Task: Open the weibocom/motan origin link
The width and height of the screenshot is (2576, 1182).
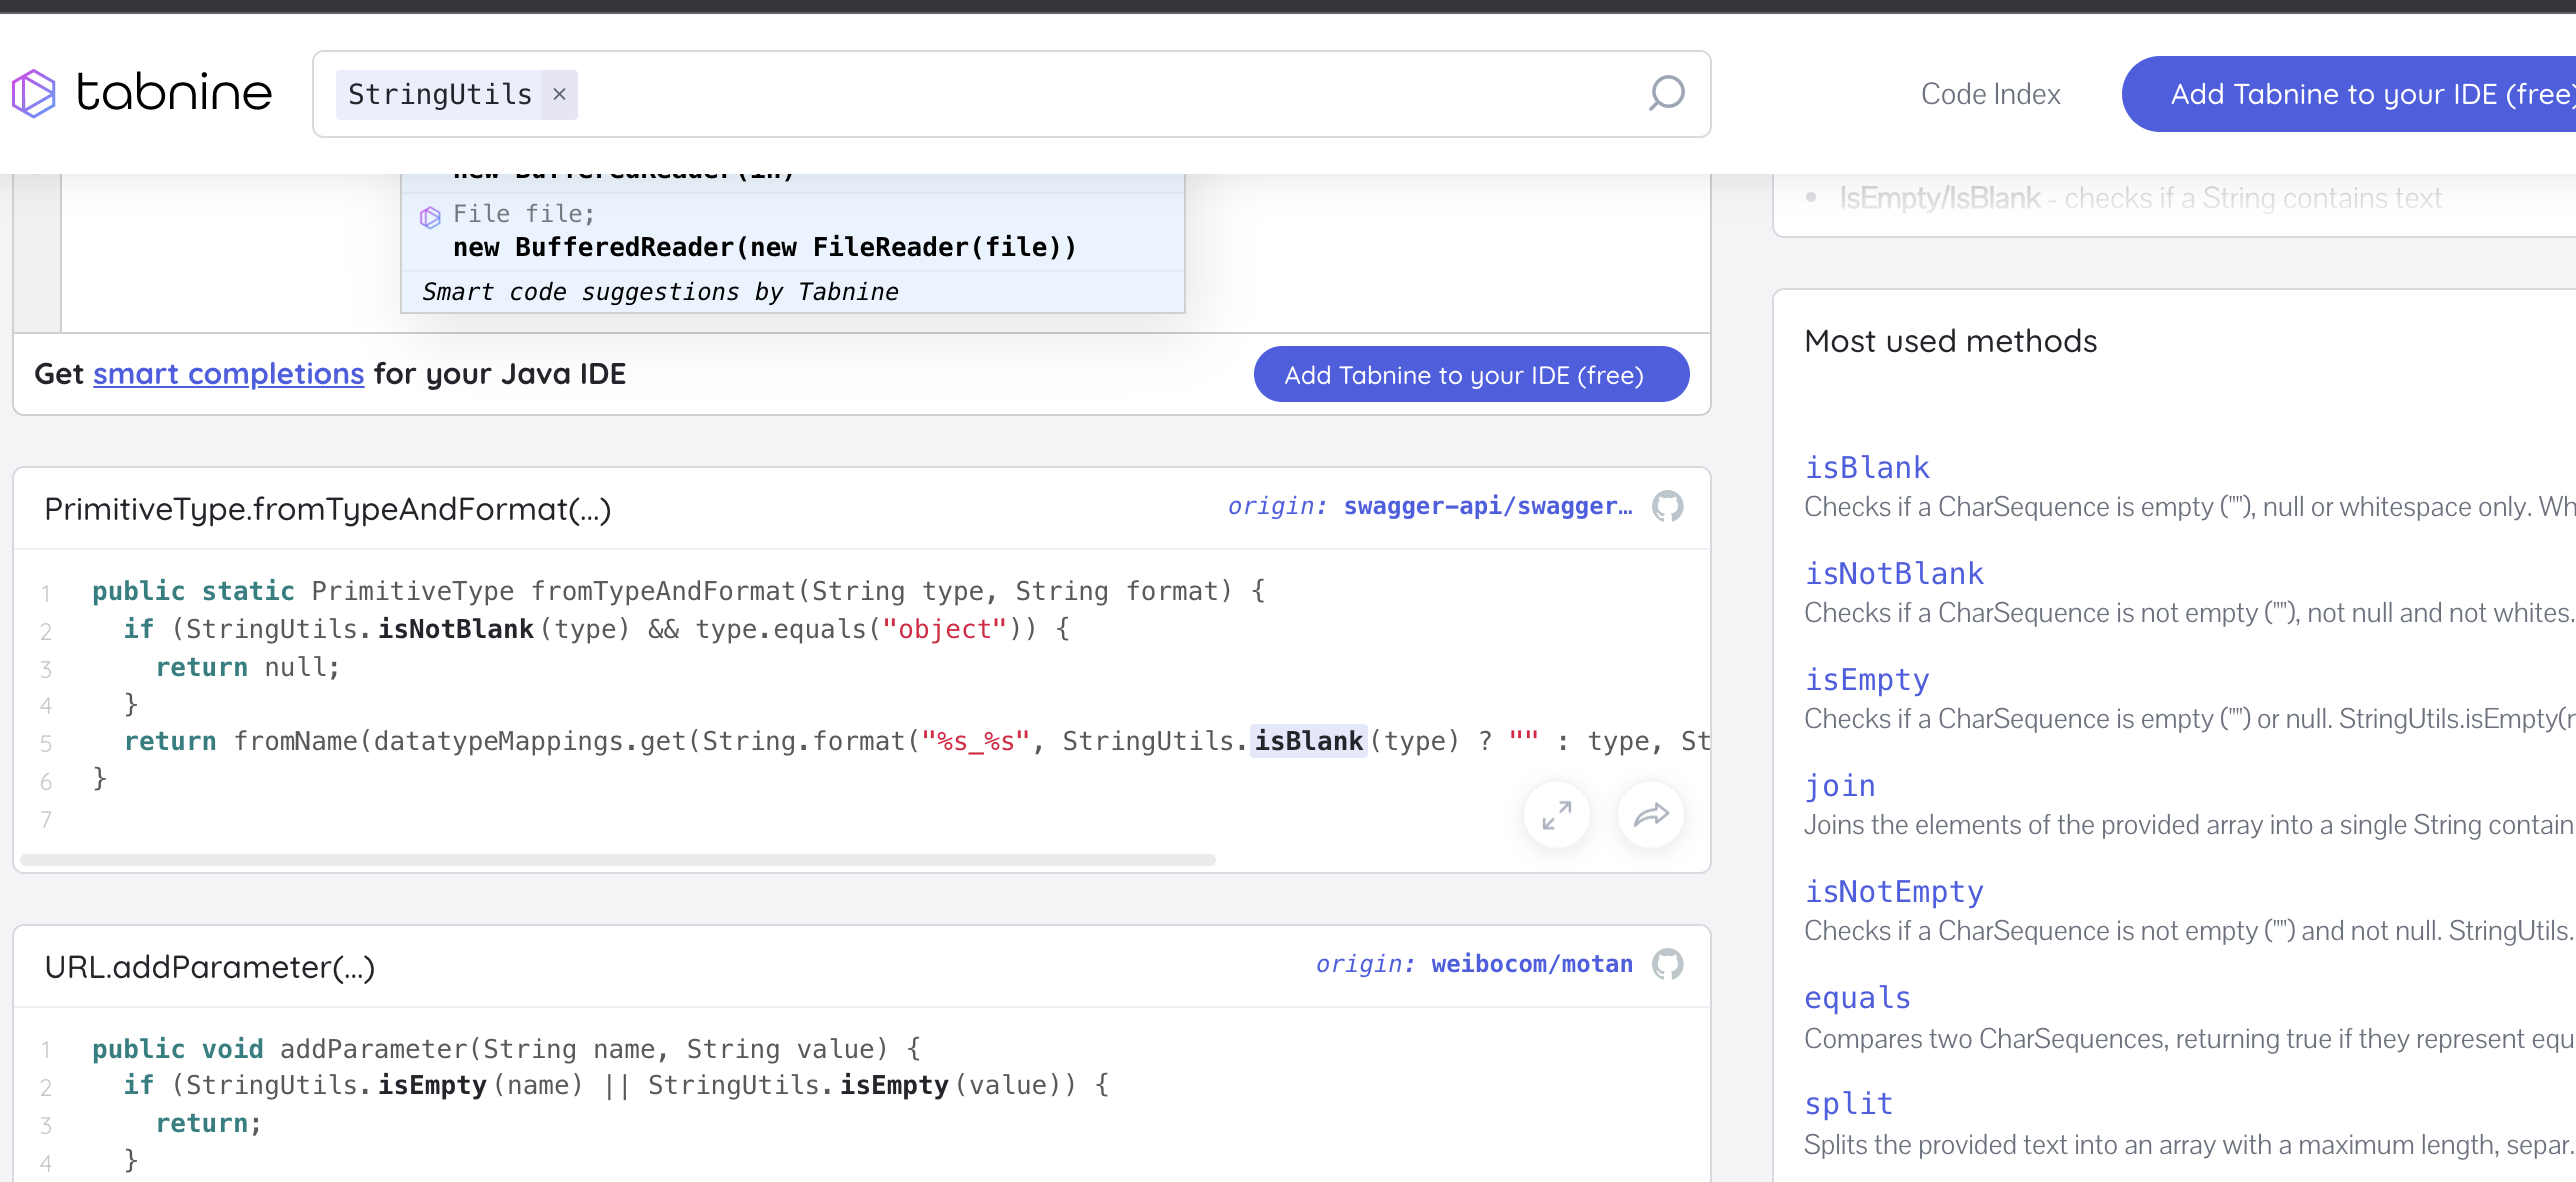Action: coord(1531,964)
